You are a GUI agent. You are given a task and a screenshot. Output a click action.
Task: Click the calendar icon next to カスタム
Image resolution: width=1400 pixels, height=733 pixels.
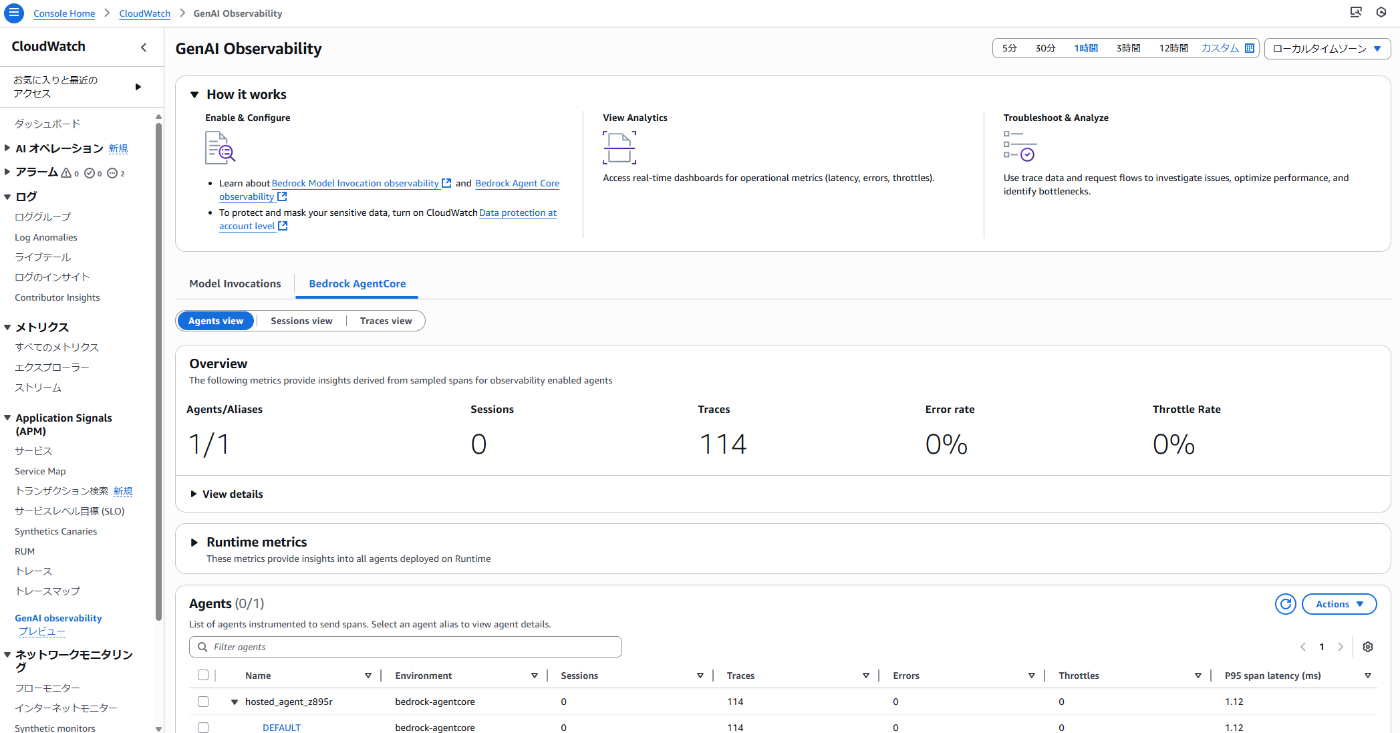pos(1250,48)
